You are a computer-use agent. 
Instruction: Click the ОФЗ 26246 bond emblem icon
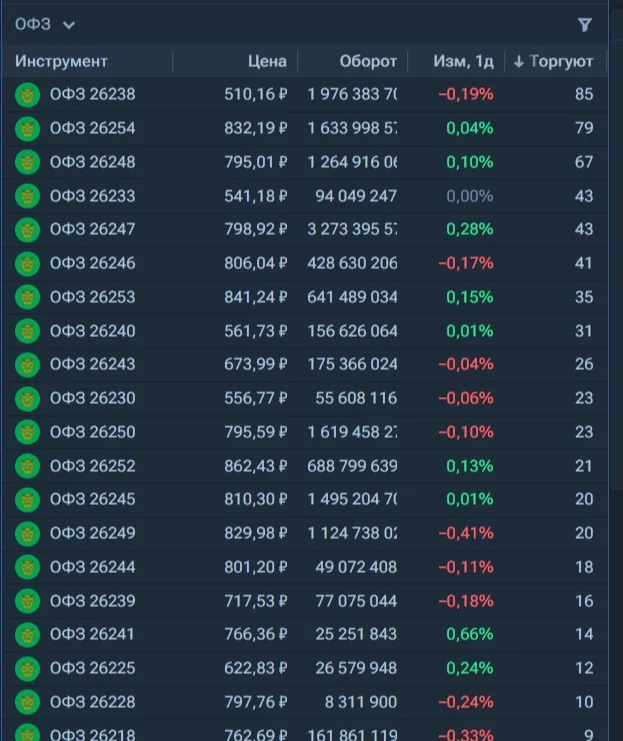27,264
